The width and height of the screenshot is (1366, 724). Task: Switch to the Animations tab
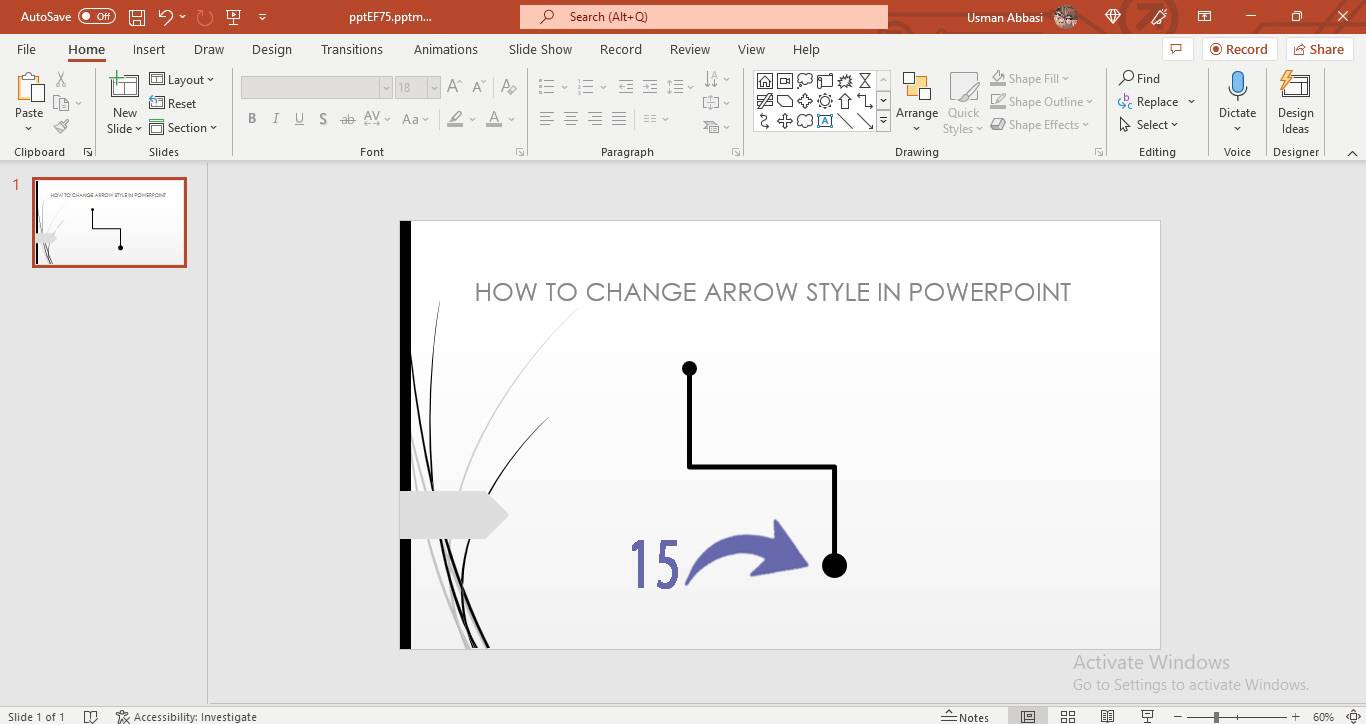[446, 49]
